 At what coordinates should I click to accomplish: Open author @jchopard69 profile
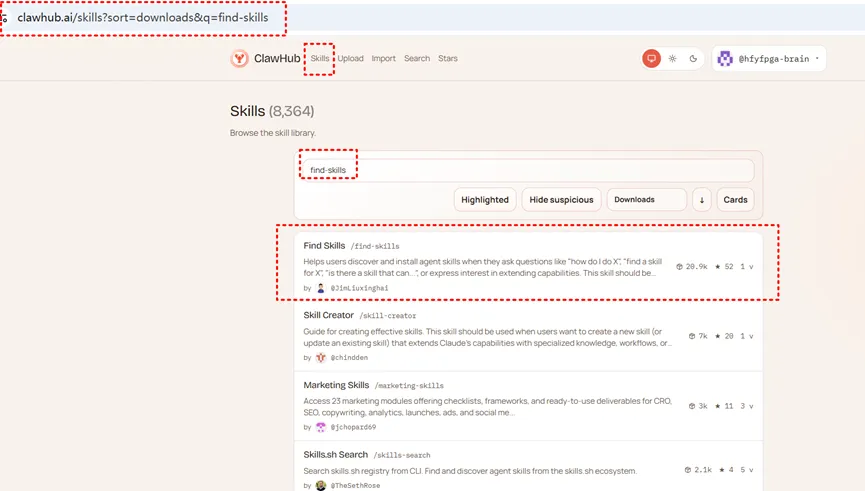(x=353, y=427)
